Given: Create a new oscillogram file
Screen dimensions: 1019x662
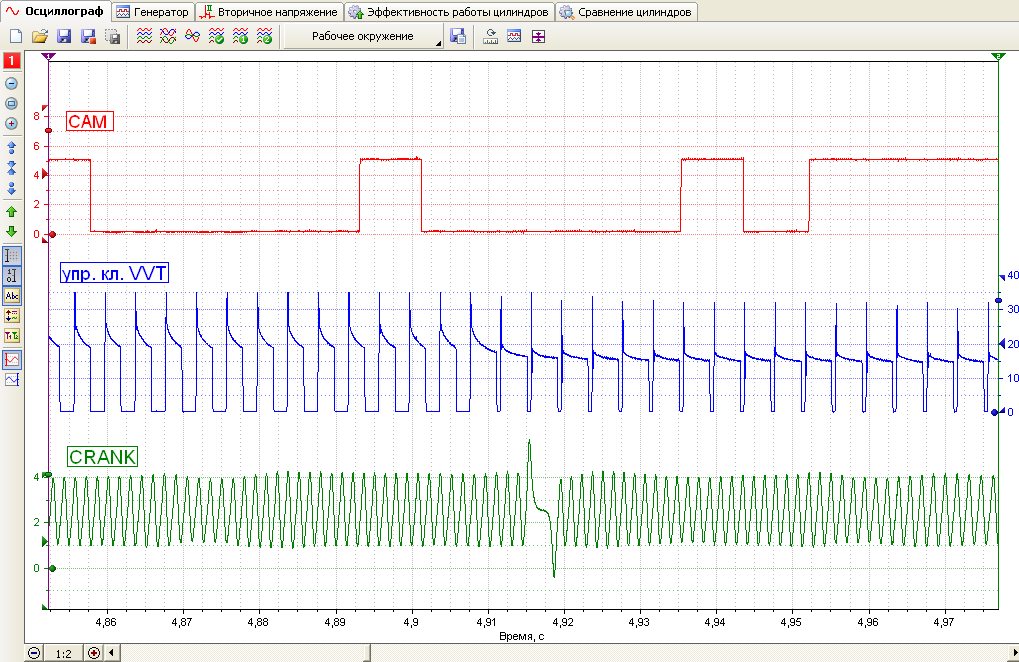Looking at the screenshot, I should (x=16, y=36).
